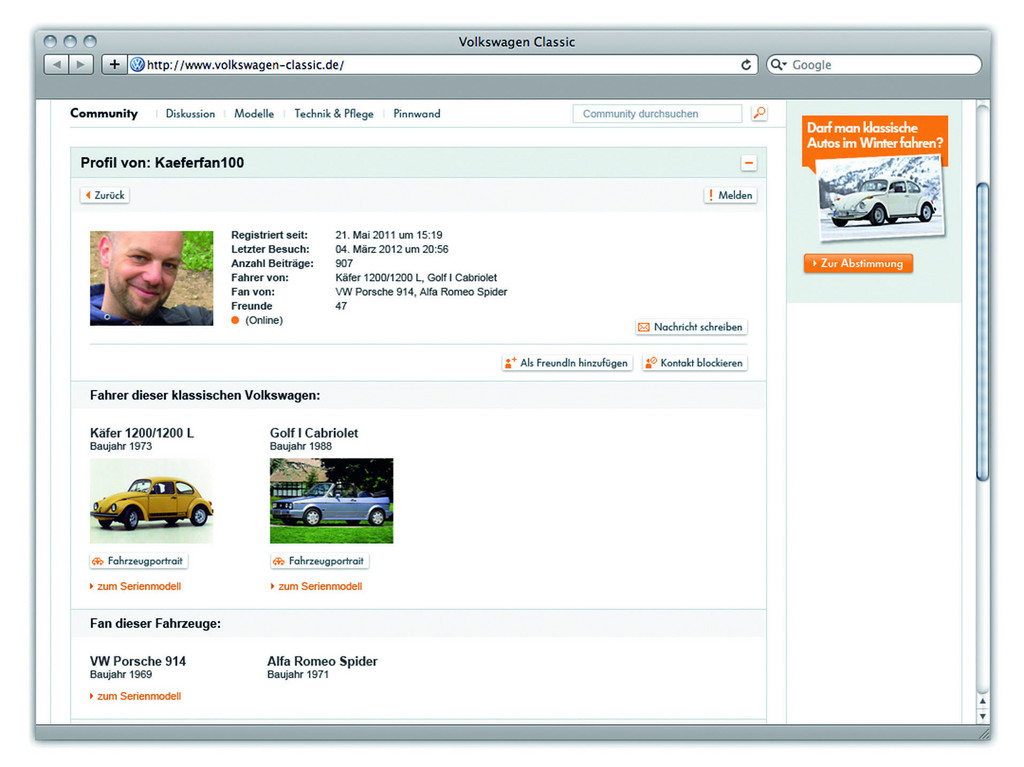Click the Baujahr 1973 text

click(x=121, y=446)
